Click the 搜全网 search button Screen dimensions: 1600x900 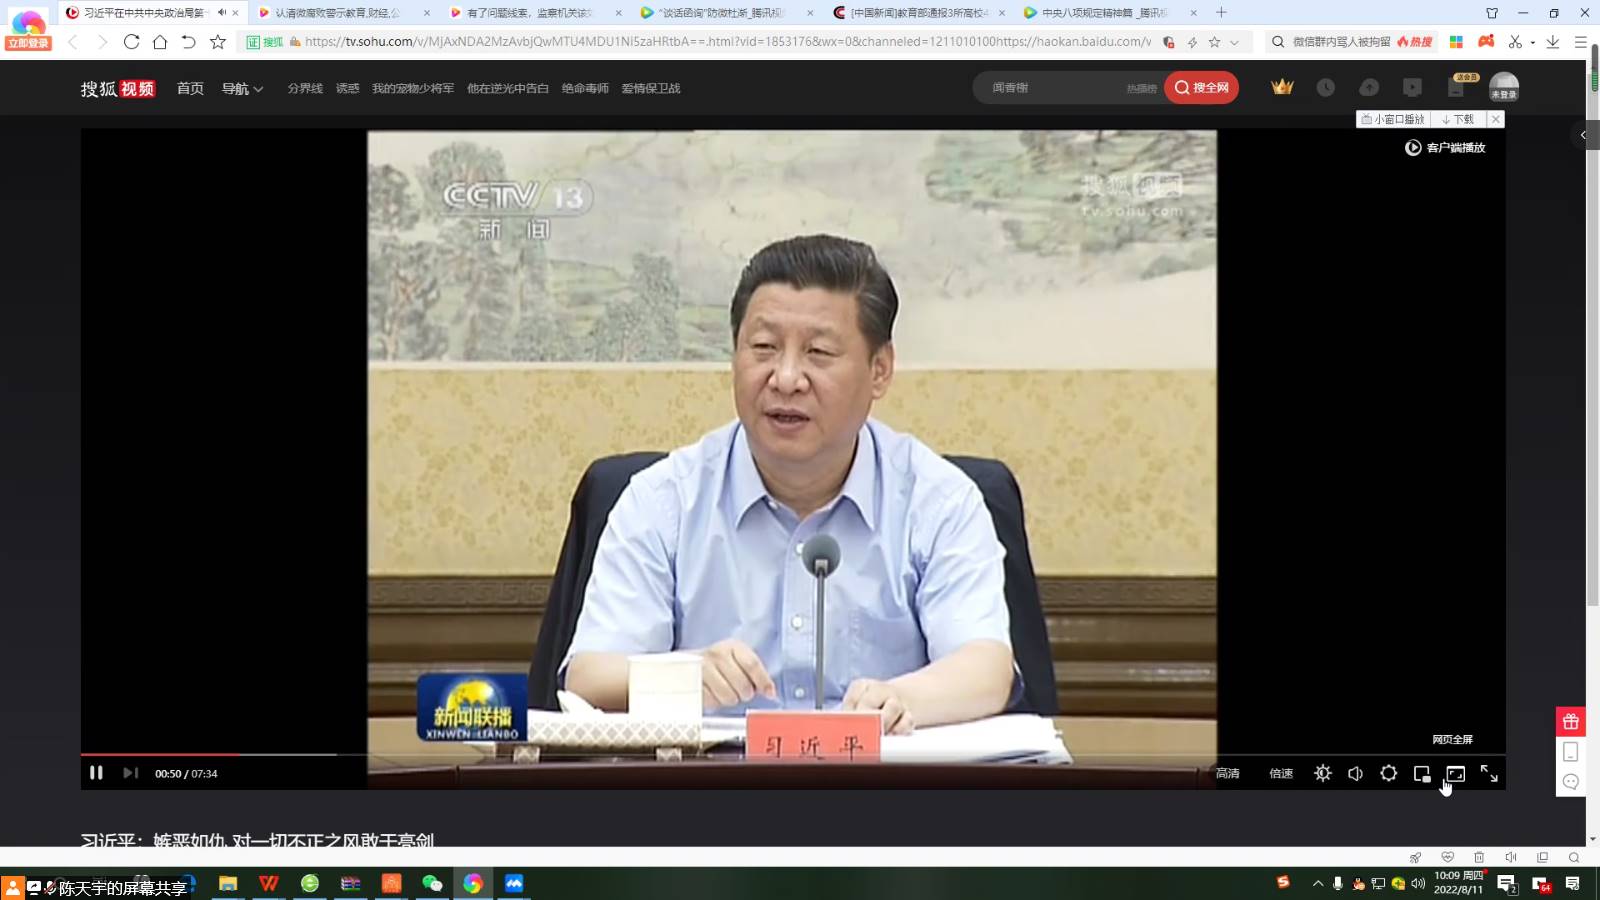1202,88
